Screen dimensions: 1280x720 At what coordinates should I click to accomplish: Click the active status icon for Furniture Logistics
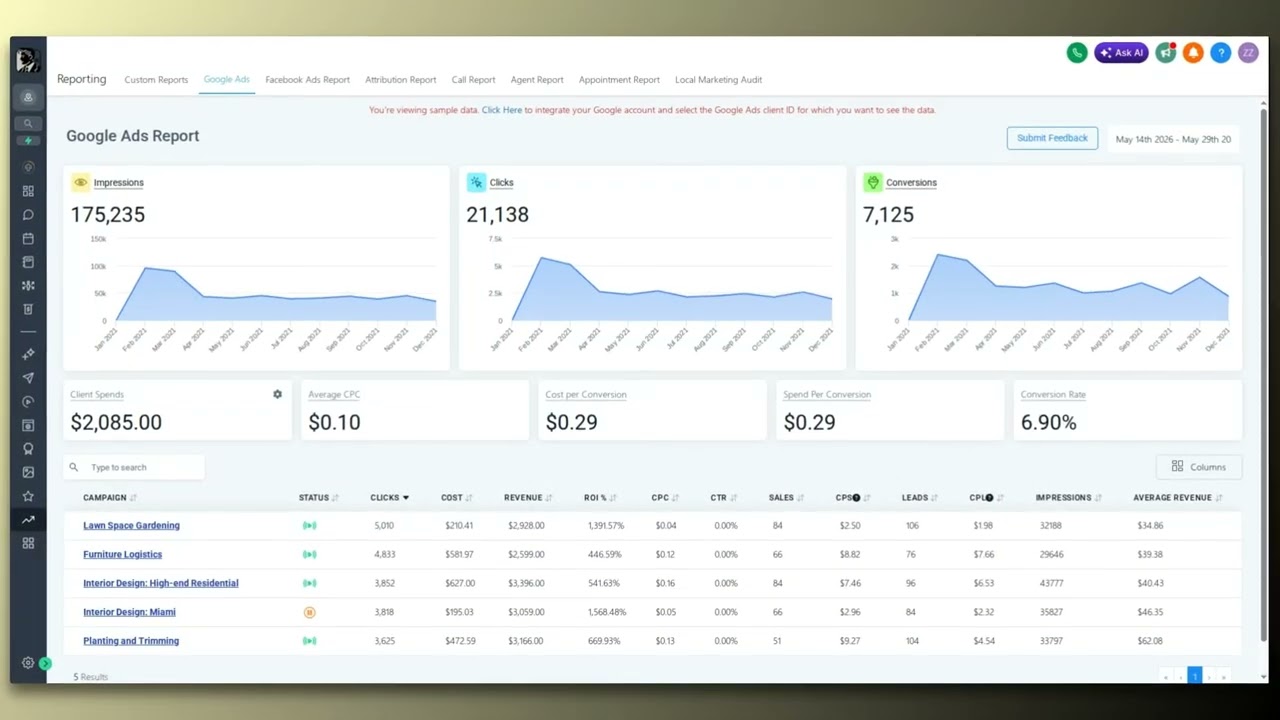coord(309,554)
